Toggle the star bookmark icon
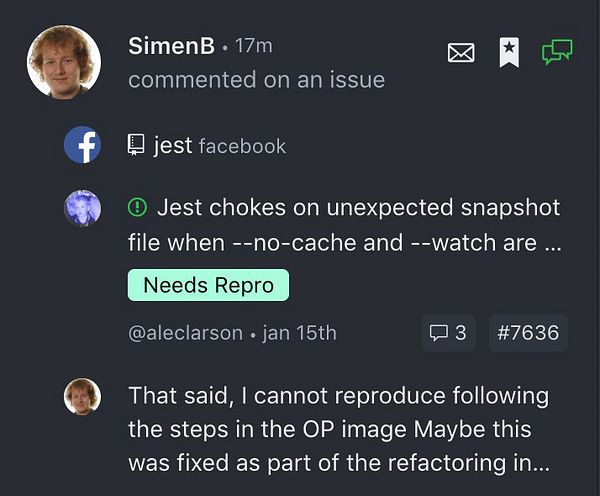Image resolution: width=600 pixels, height=496 pixels. (x=509, y=52)
